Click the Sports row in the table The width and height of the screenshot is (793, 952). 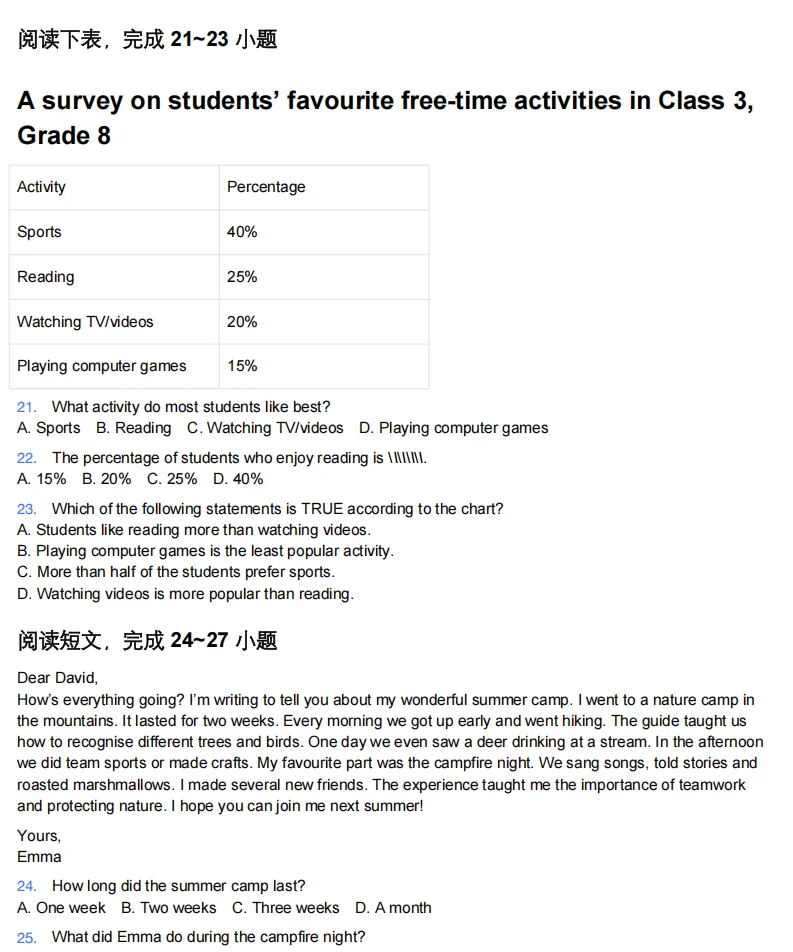tap(219, 232)
